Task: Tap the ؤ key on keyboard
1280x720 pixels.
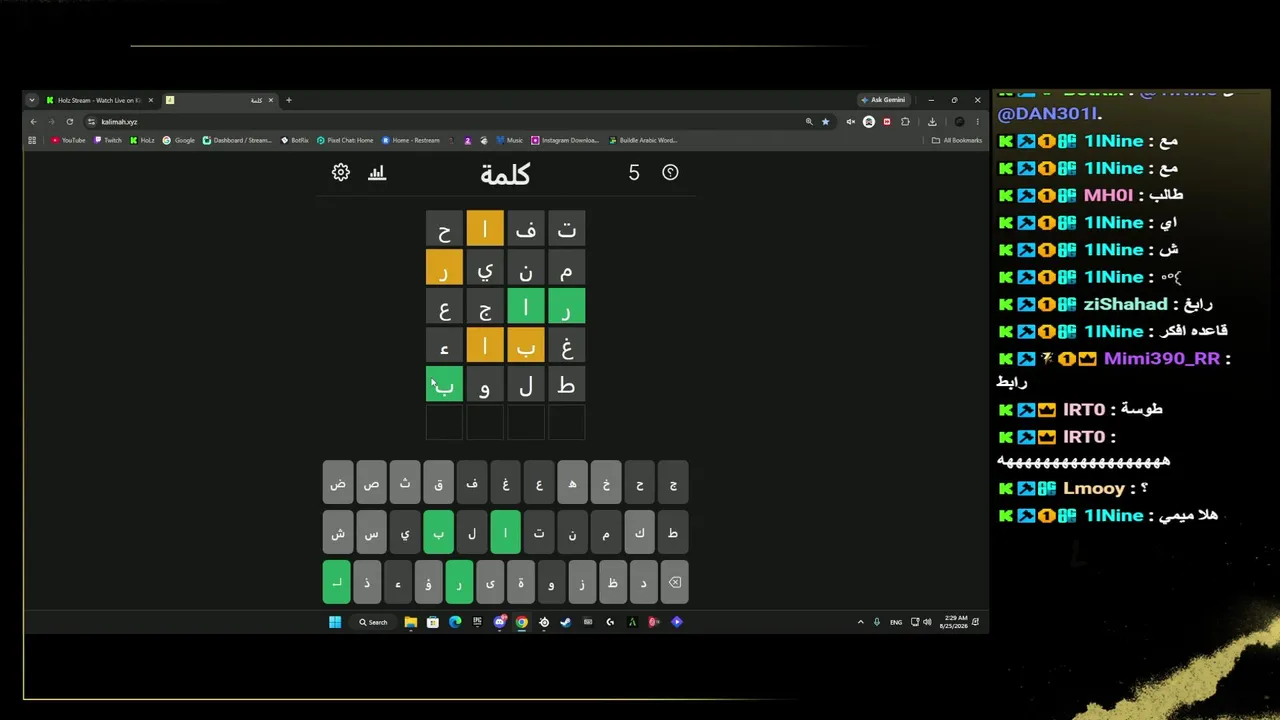Action: 428,582
